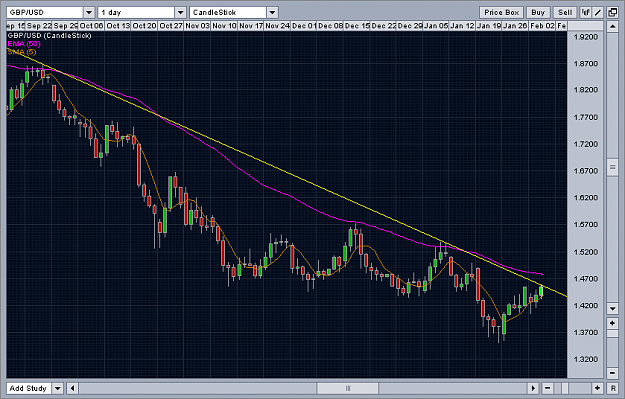
Task: Click the vertical scroll down arrow
Action: (612, 308)
